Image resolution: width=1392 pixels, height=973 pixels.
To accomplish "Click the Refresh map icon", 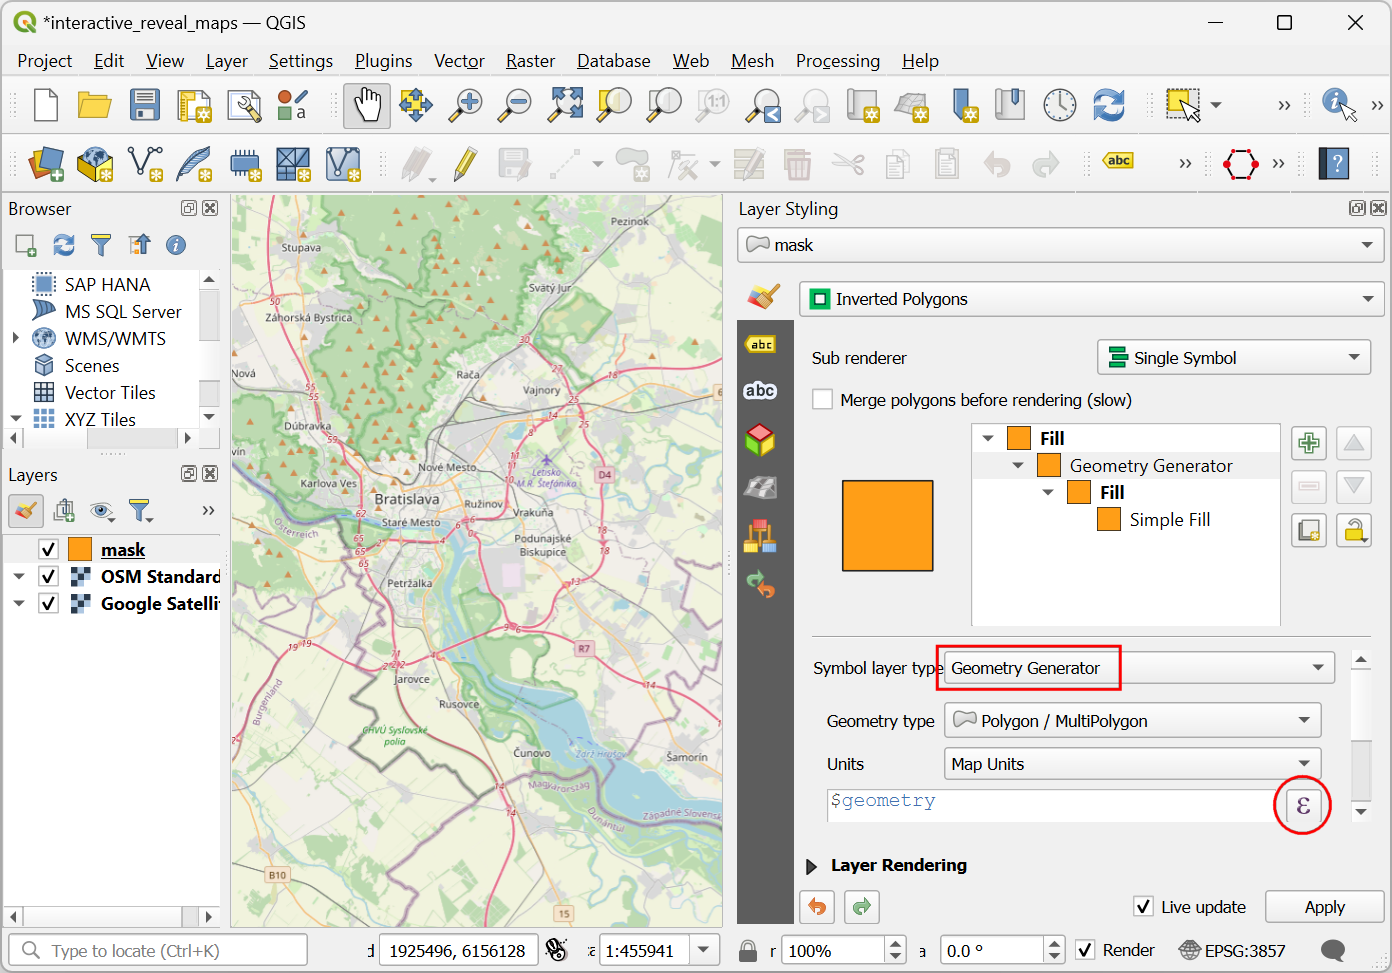I will (x=1108, y=105).
